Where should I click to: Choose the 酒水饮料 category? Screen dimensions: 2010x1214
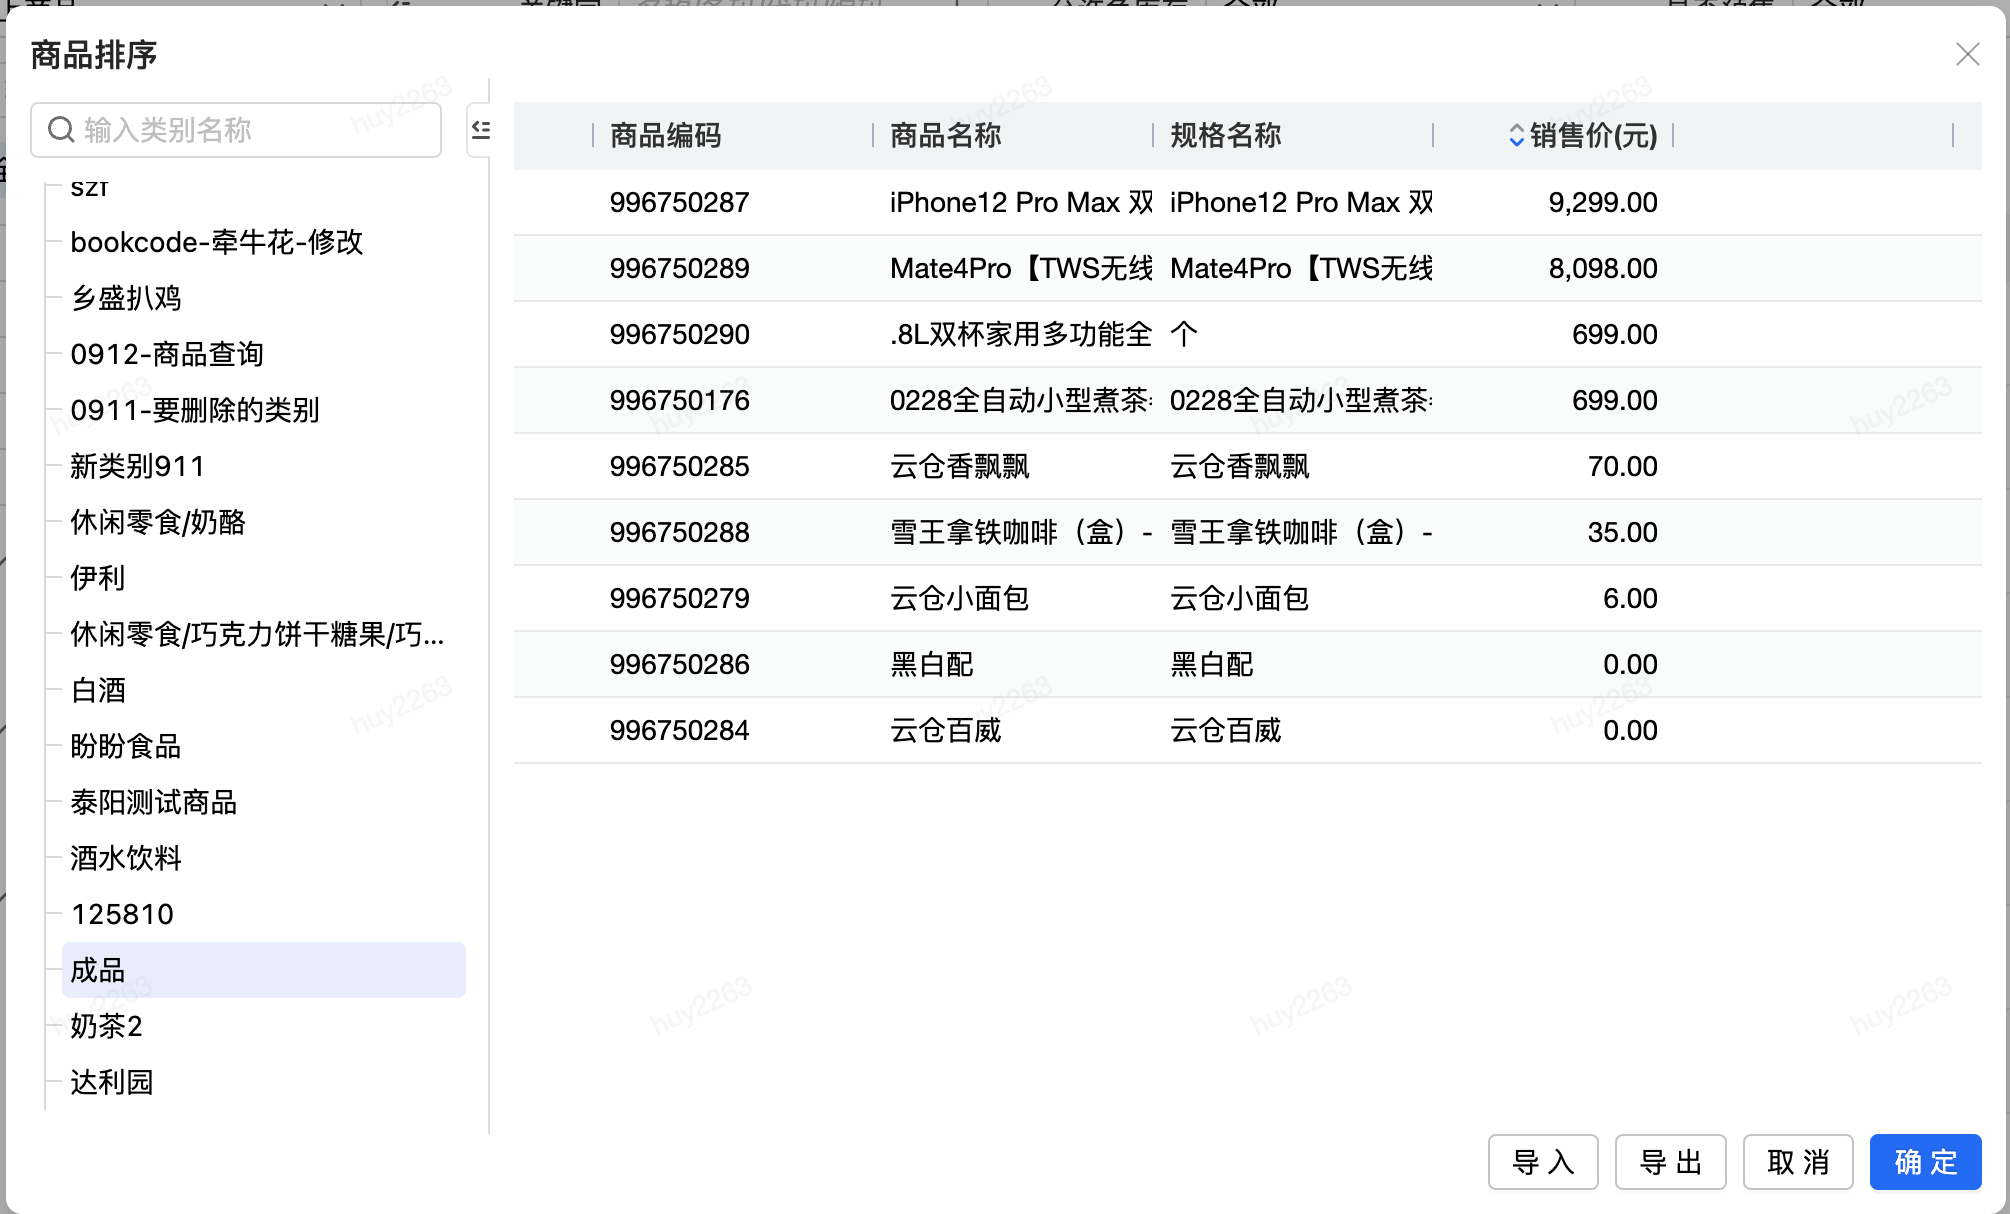[126, 858]
